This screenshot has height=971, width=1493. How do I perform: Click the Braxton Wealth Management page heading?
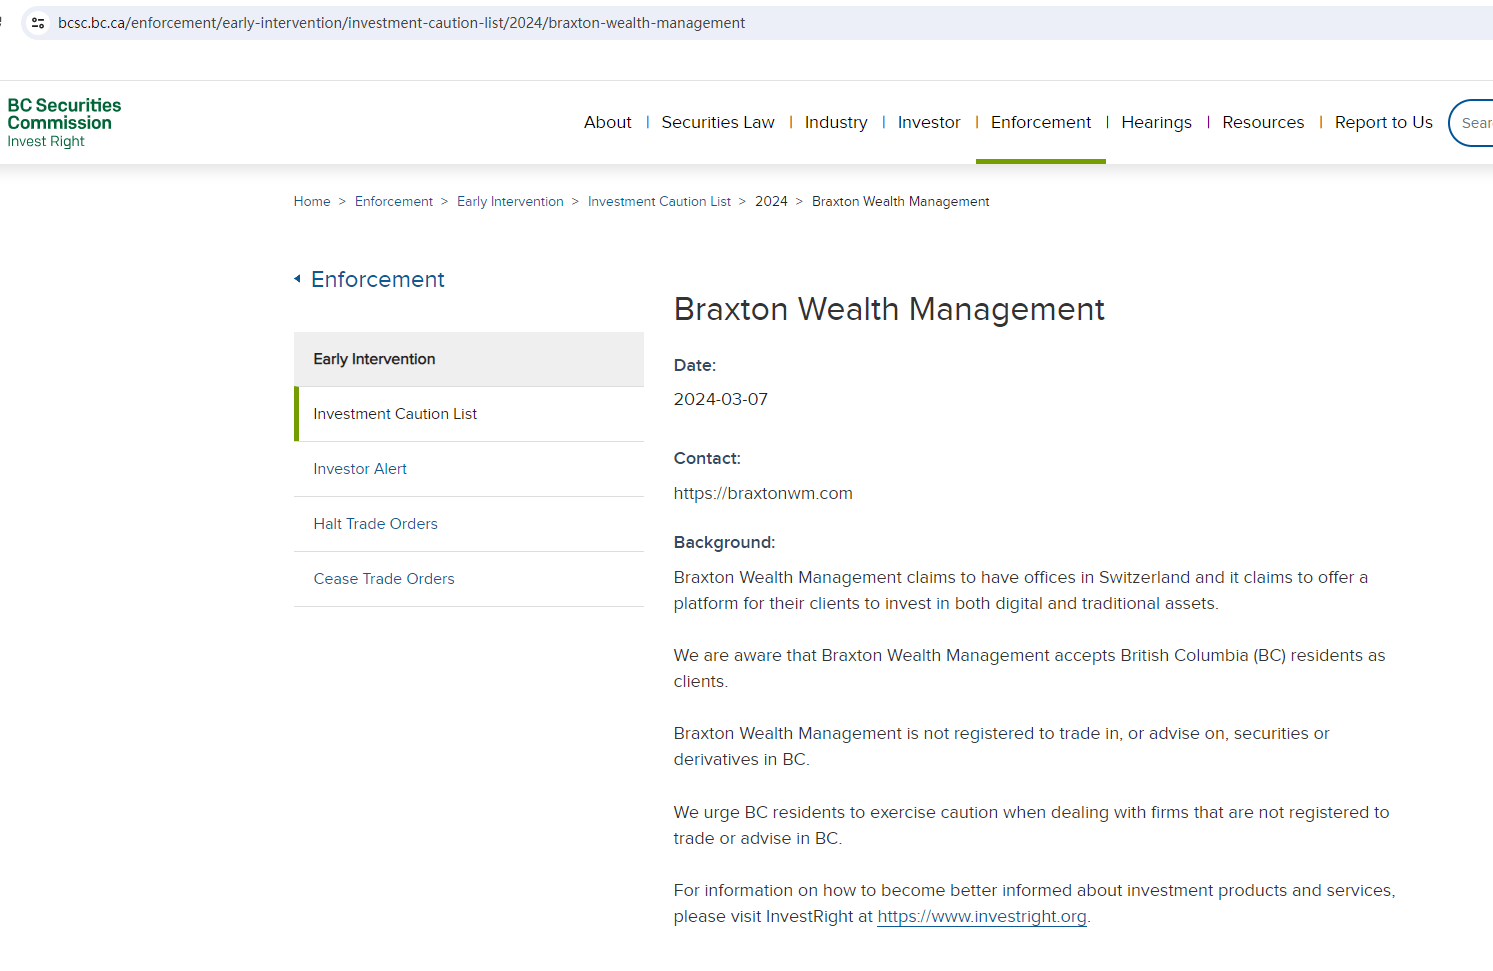tap(889, 309)
